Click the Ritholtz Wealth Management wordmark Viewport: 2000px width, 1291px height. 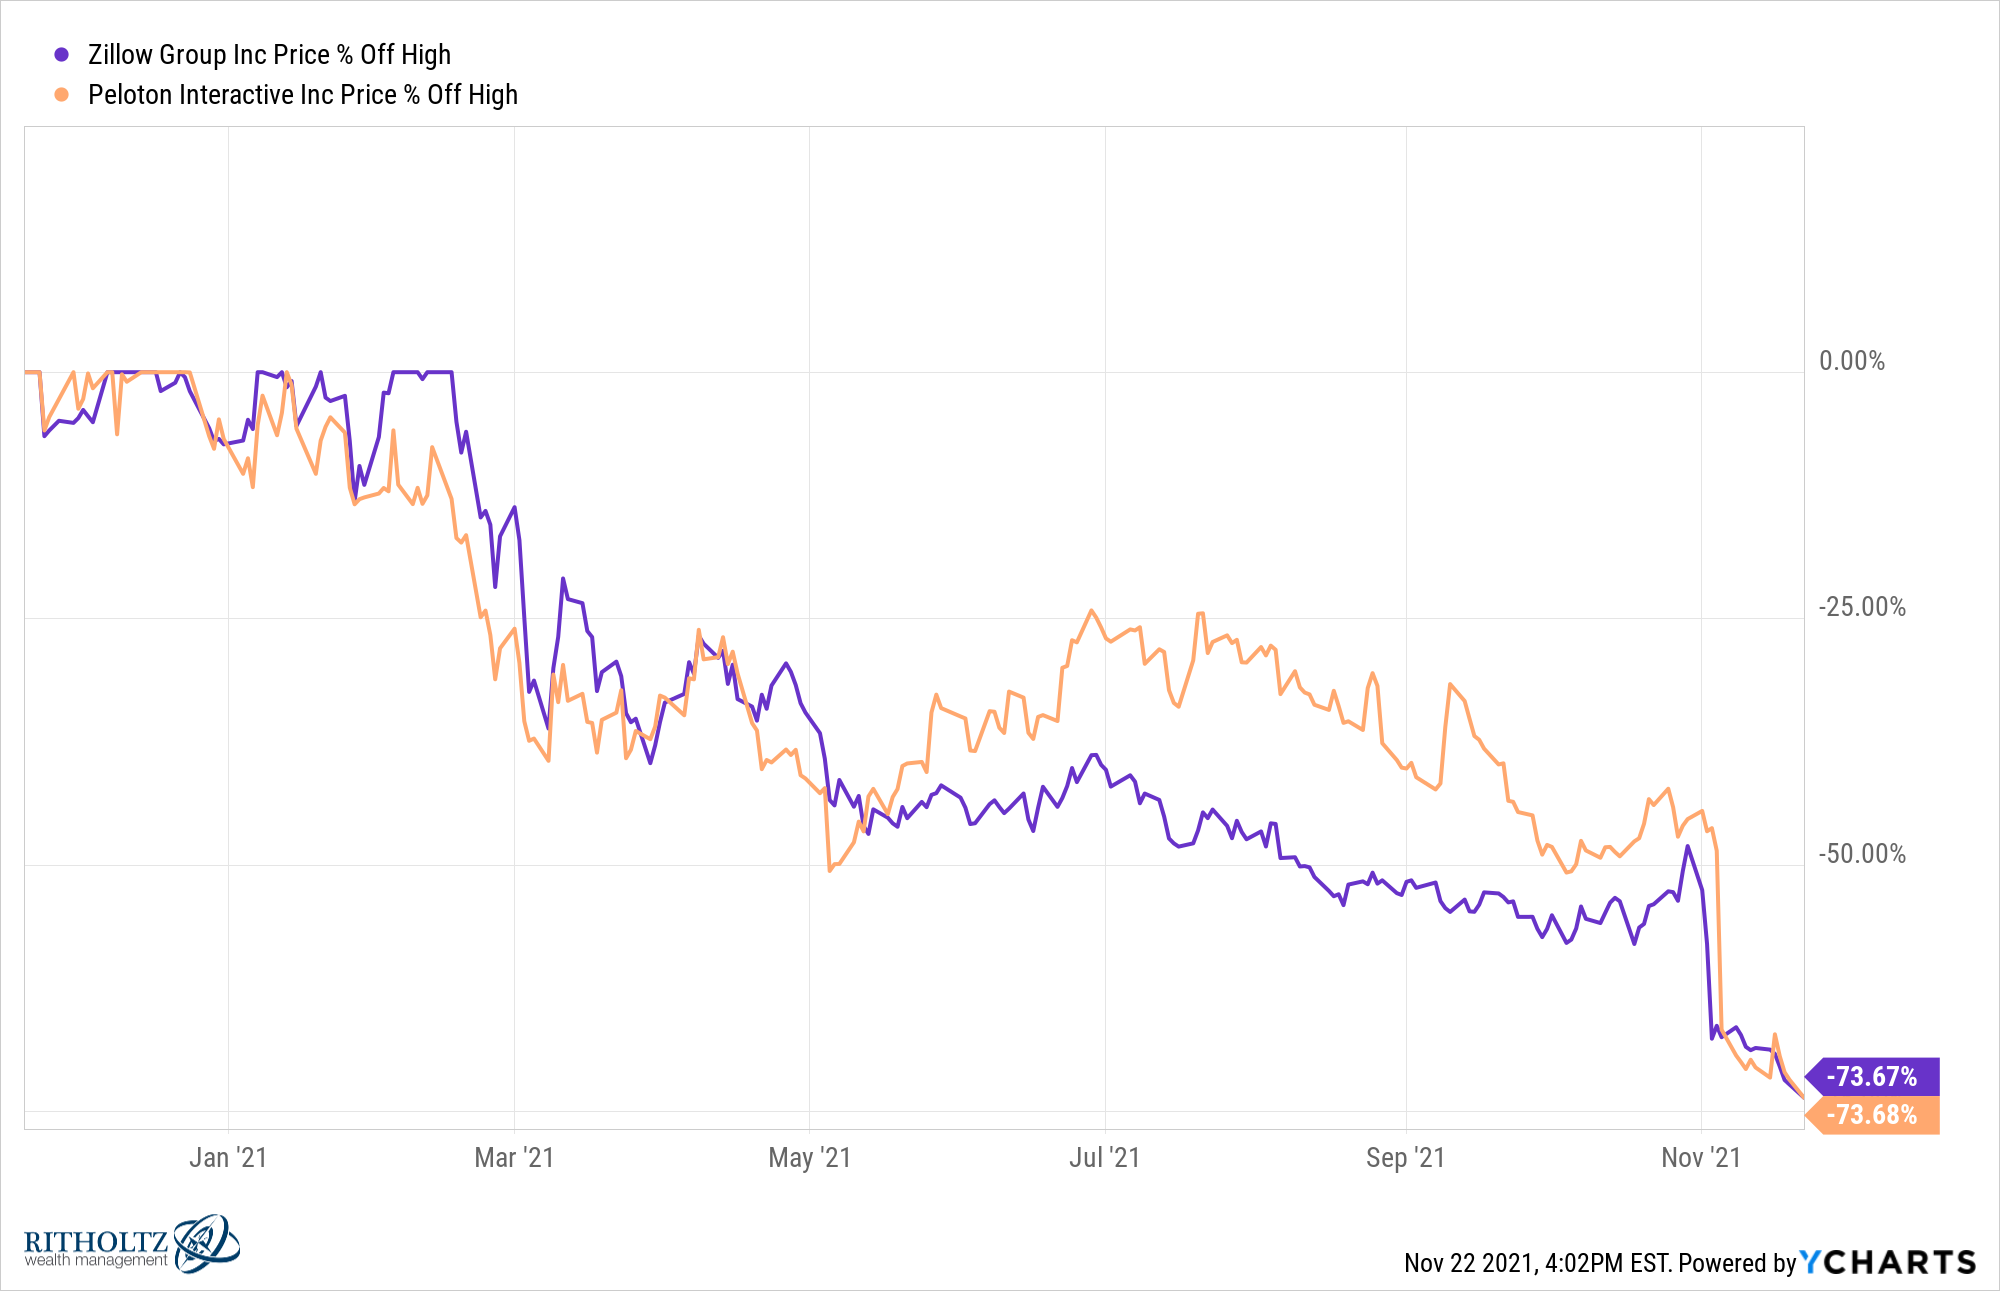click(96, 1248)
